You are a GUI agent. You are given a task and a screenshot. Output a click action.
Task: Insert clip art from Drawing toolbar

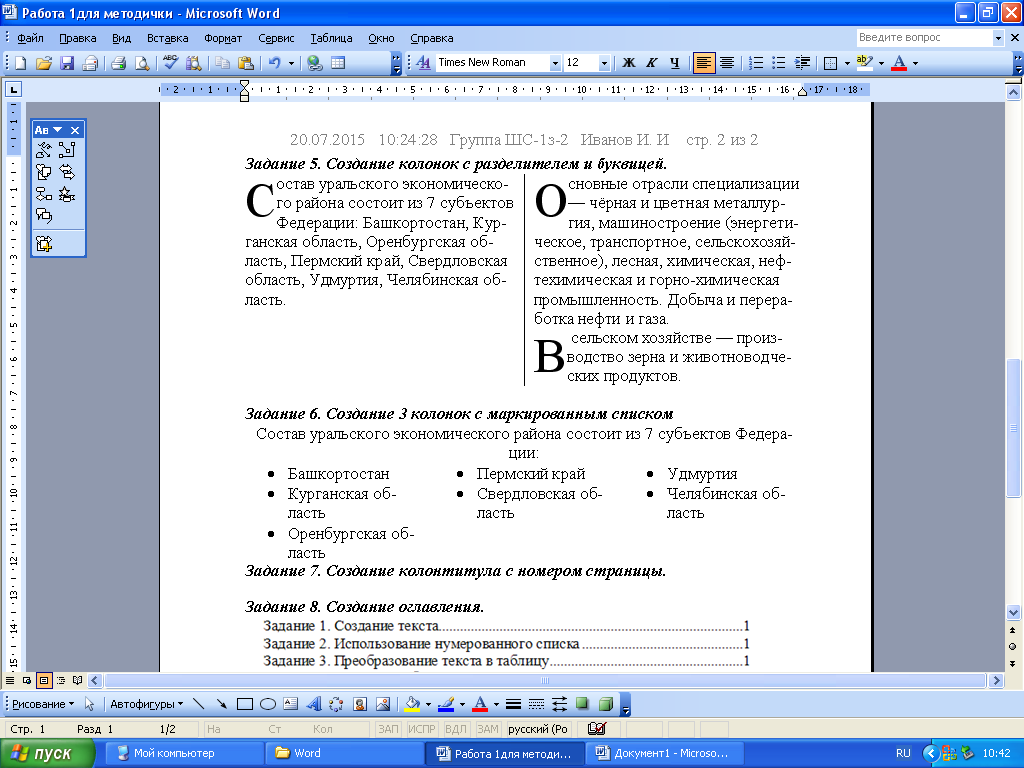coord(360,704)
